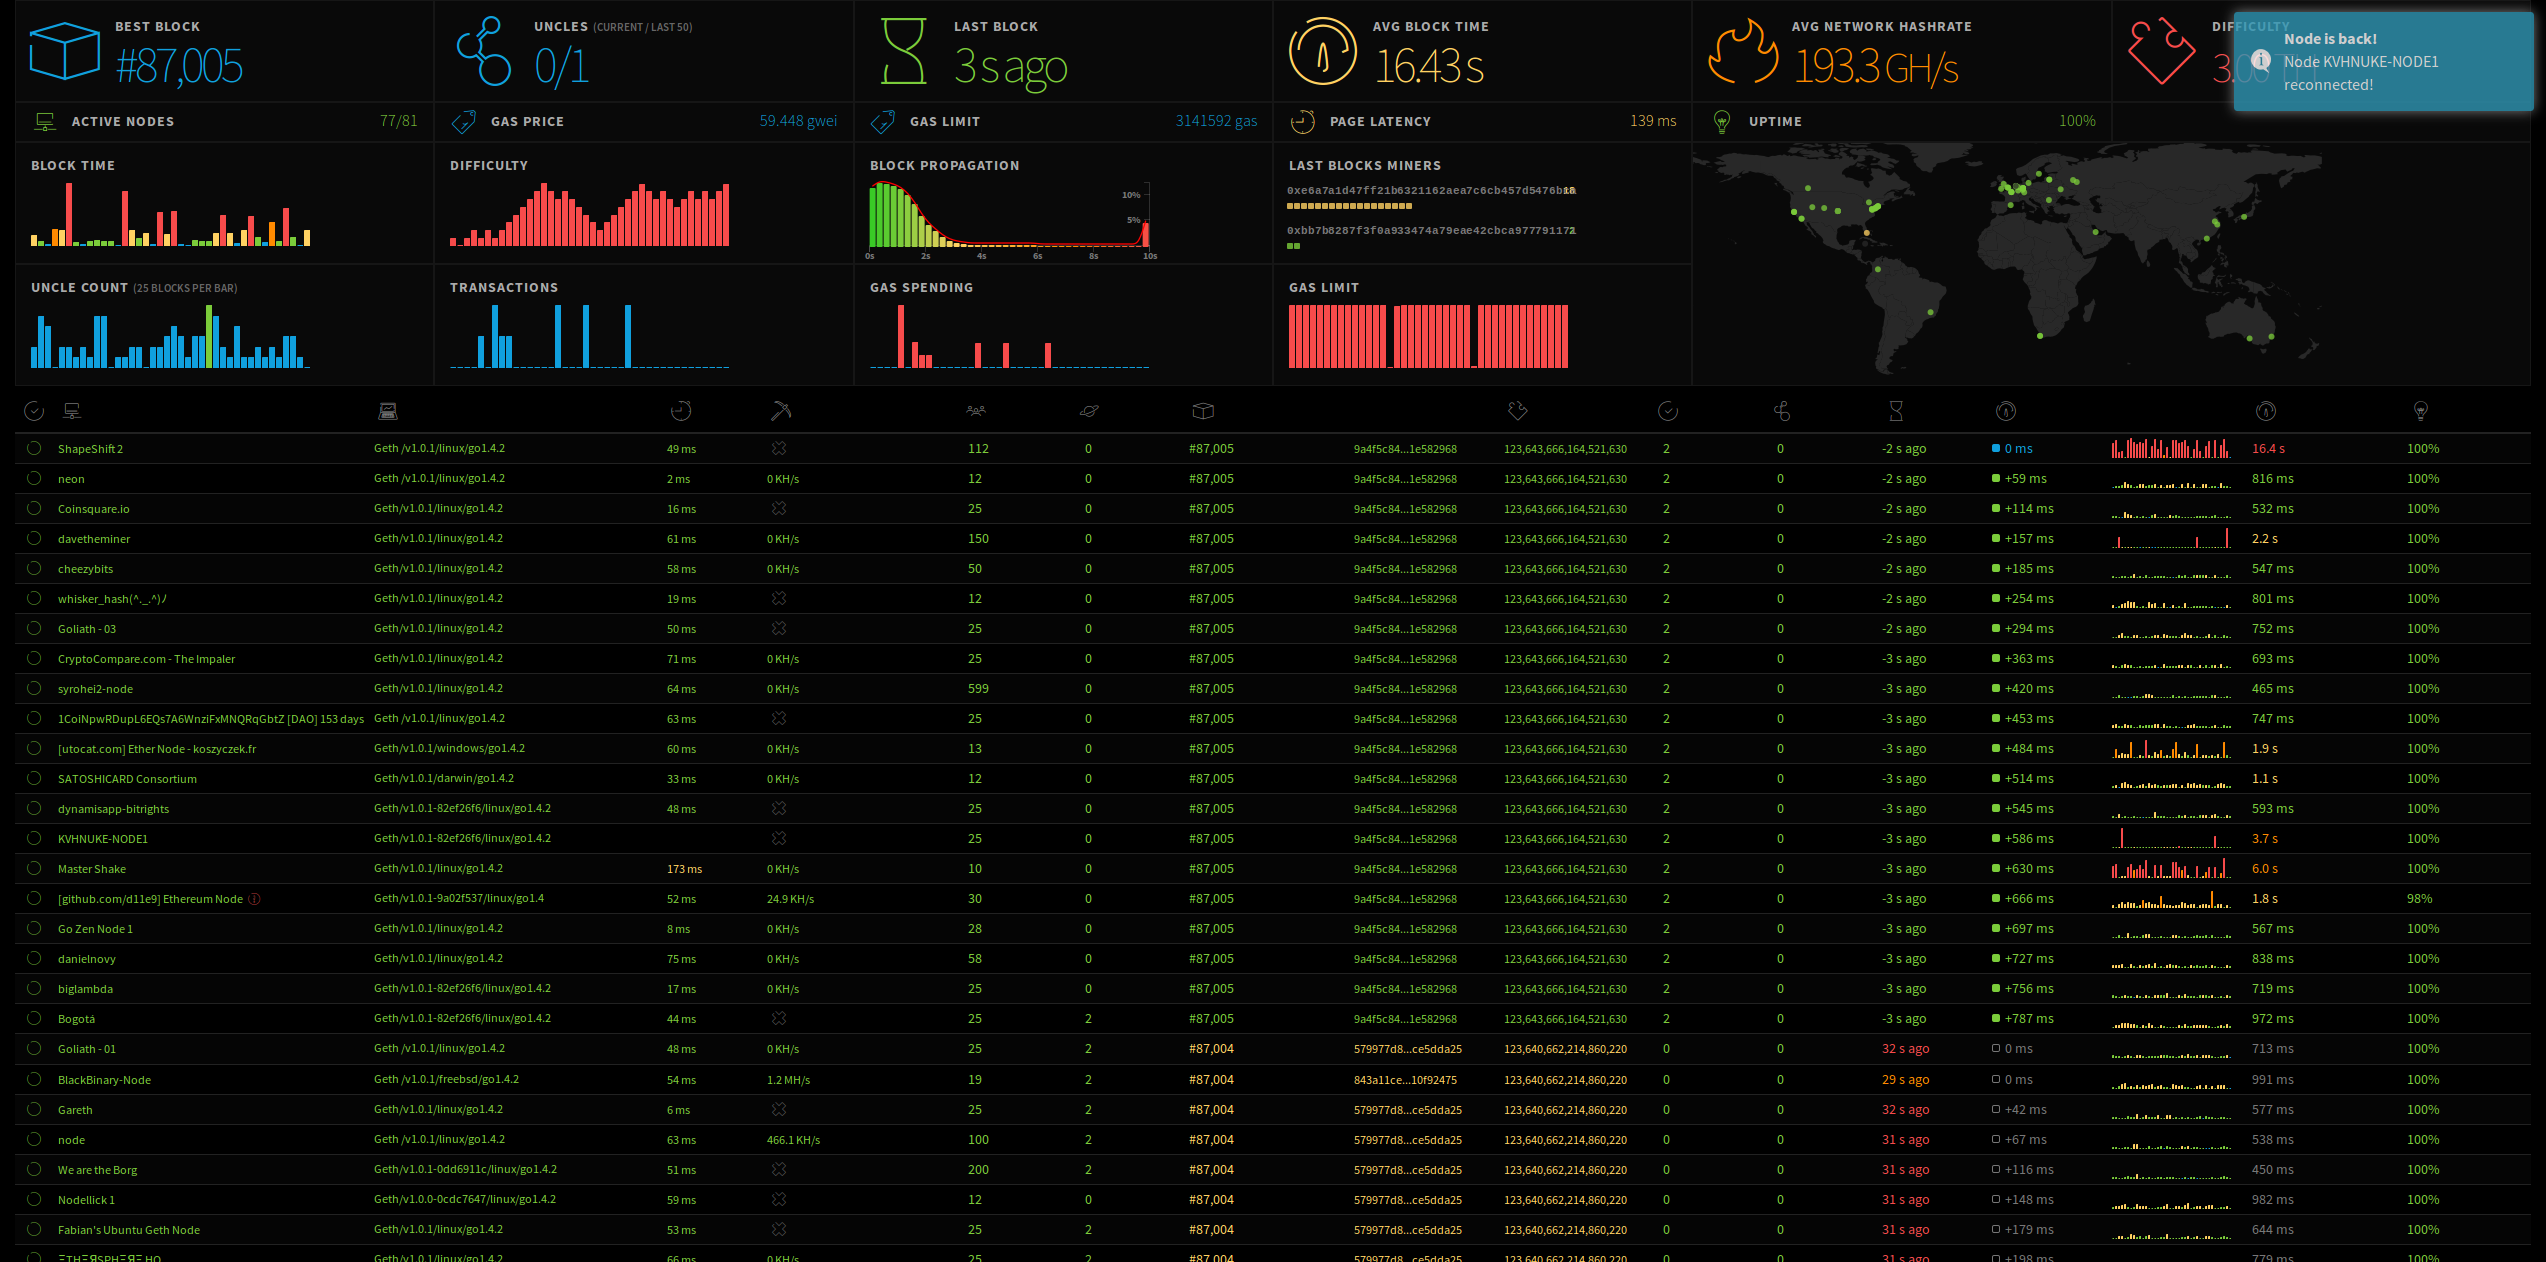Sort table by average propagation time icon
2546x1262 pixels.
[x=2266, y=411]
